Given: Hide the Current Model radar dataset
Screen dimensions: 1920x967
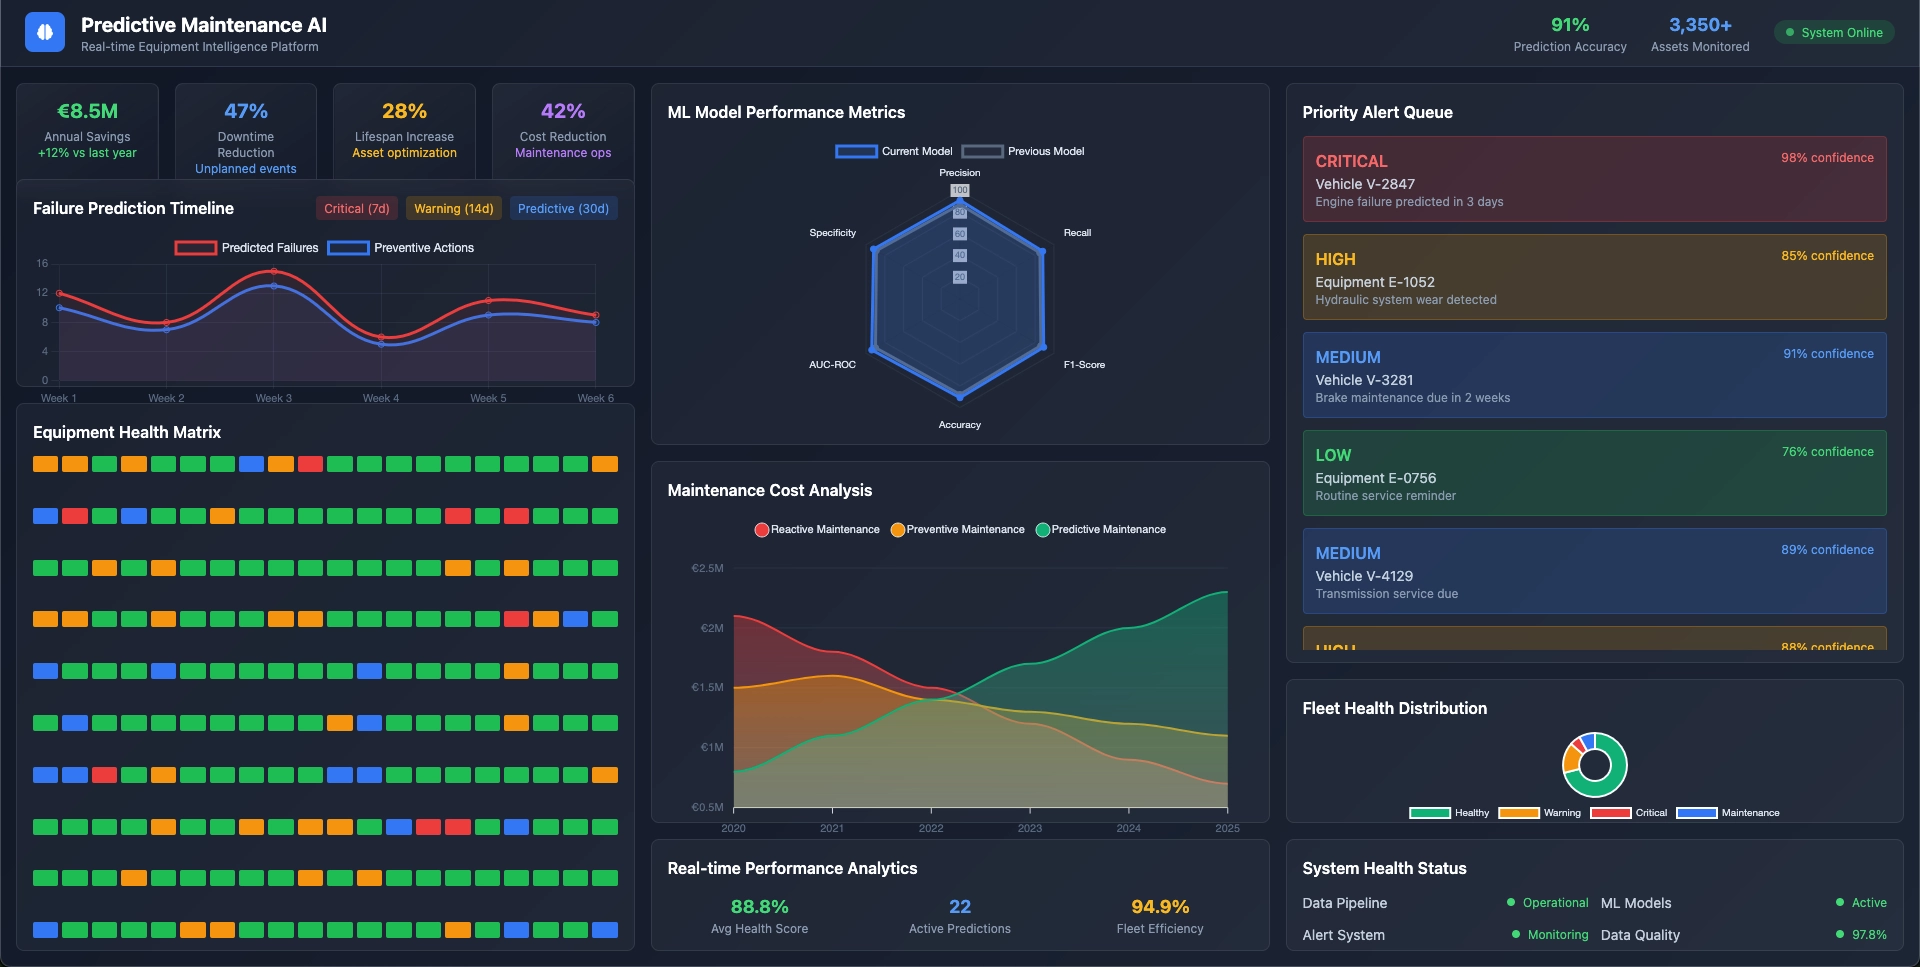Looking at the screenshot, I should pos(856,152).
